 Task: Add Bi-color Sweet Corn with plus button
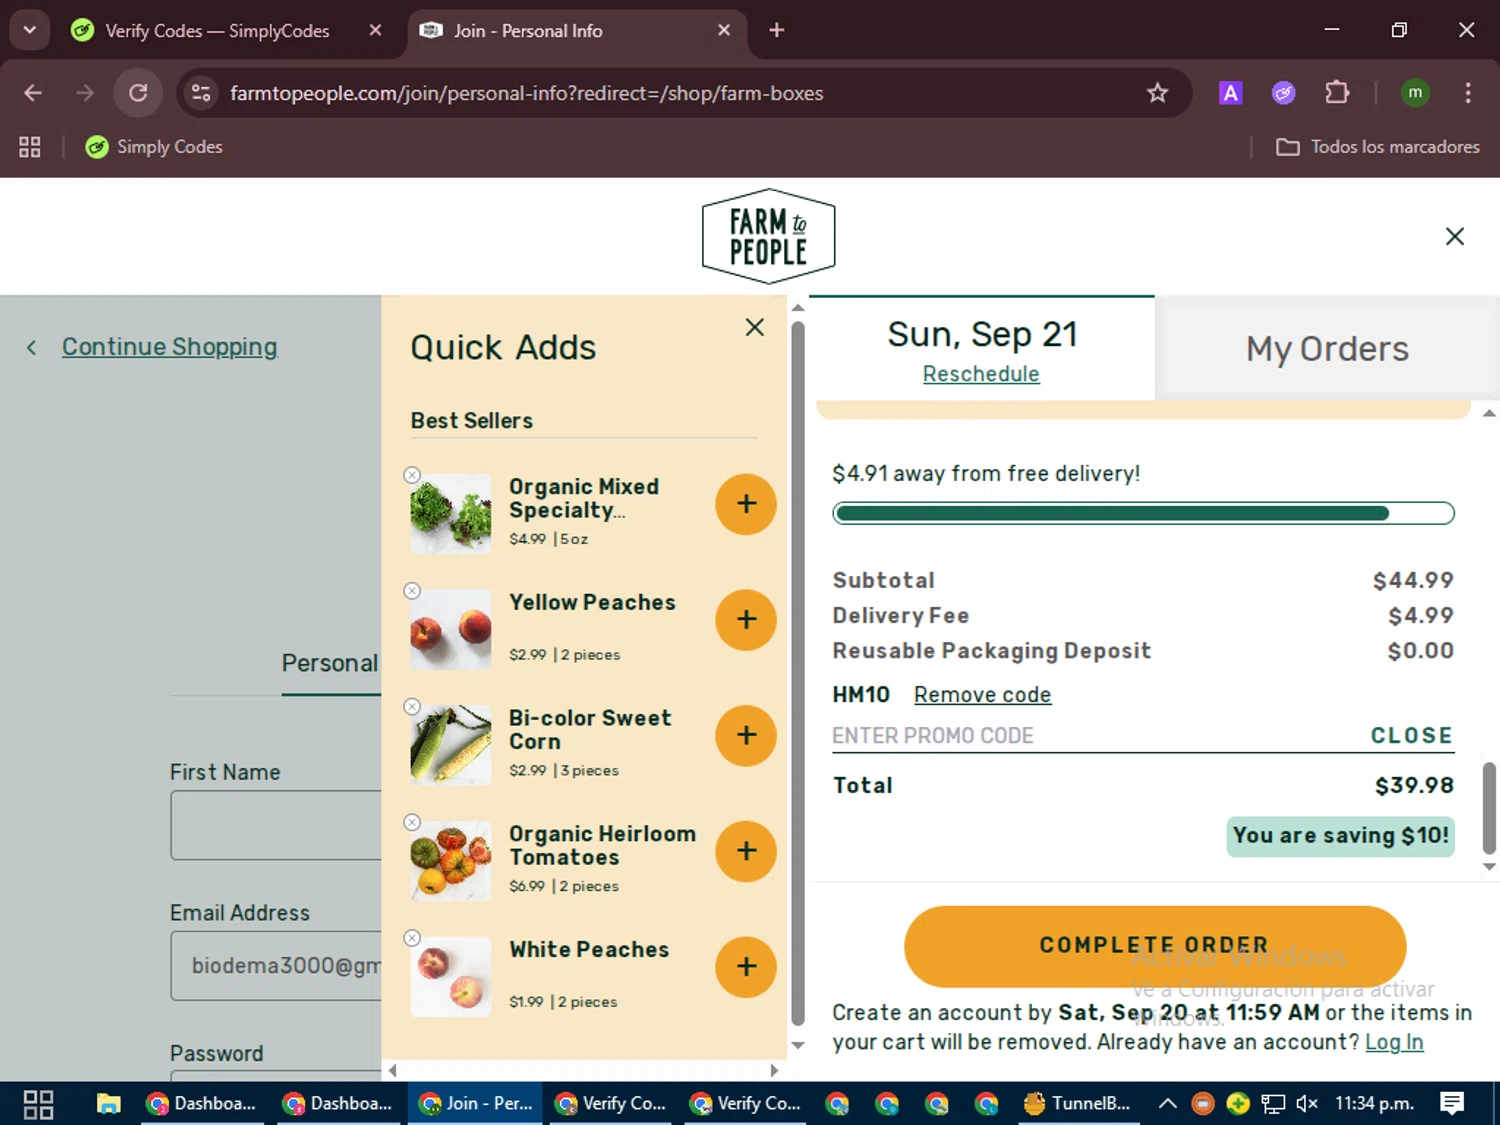(746, 736)
